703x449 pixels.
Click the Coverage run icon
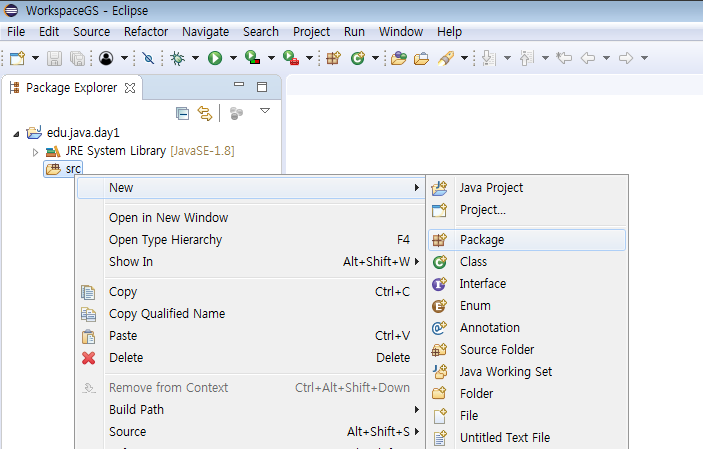pyautogui.click(x=253, y=58)
